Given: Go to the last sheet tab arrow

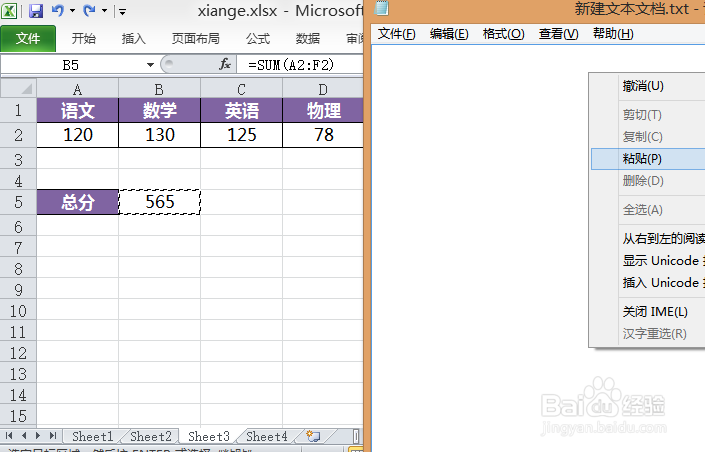Looking at the screenshot, I should [53, 435].
